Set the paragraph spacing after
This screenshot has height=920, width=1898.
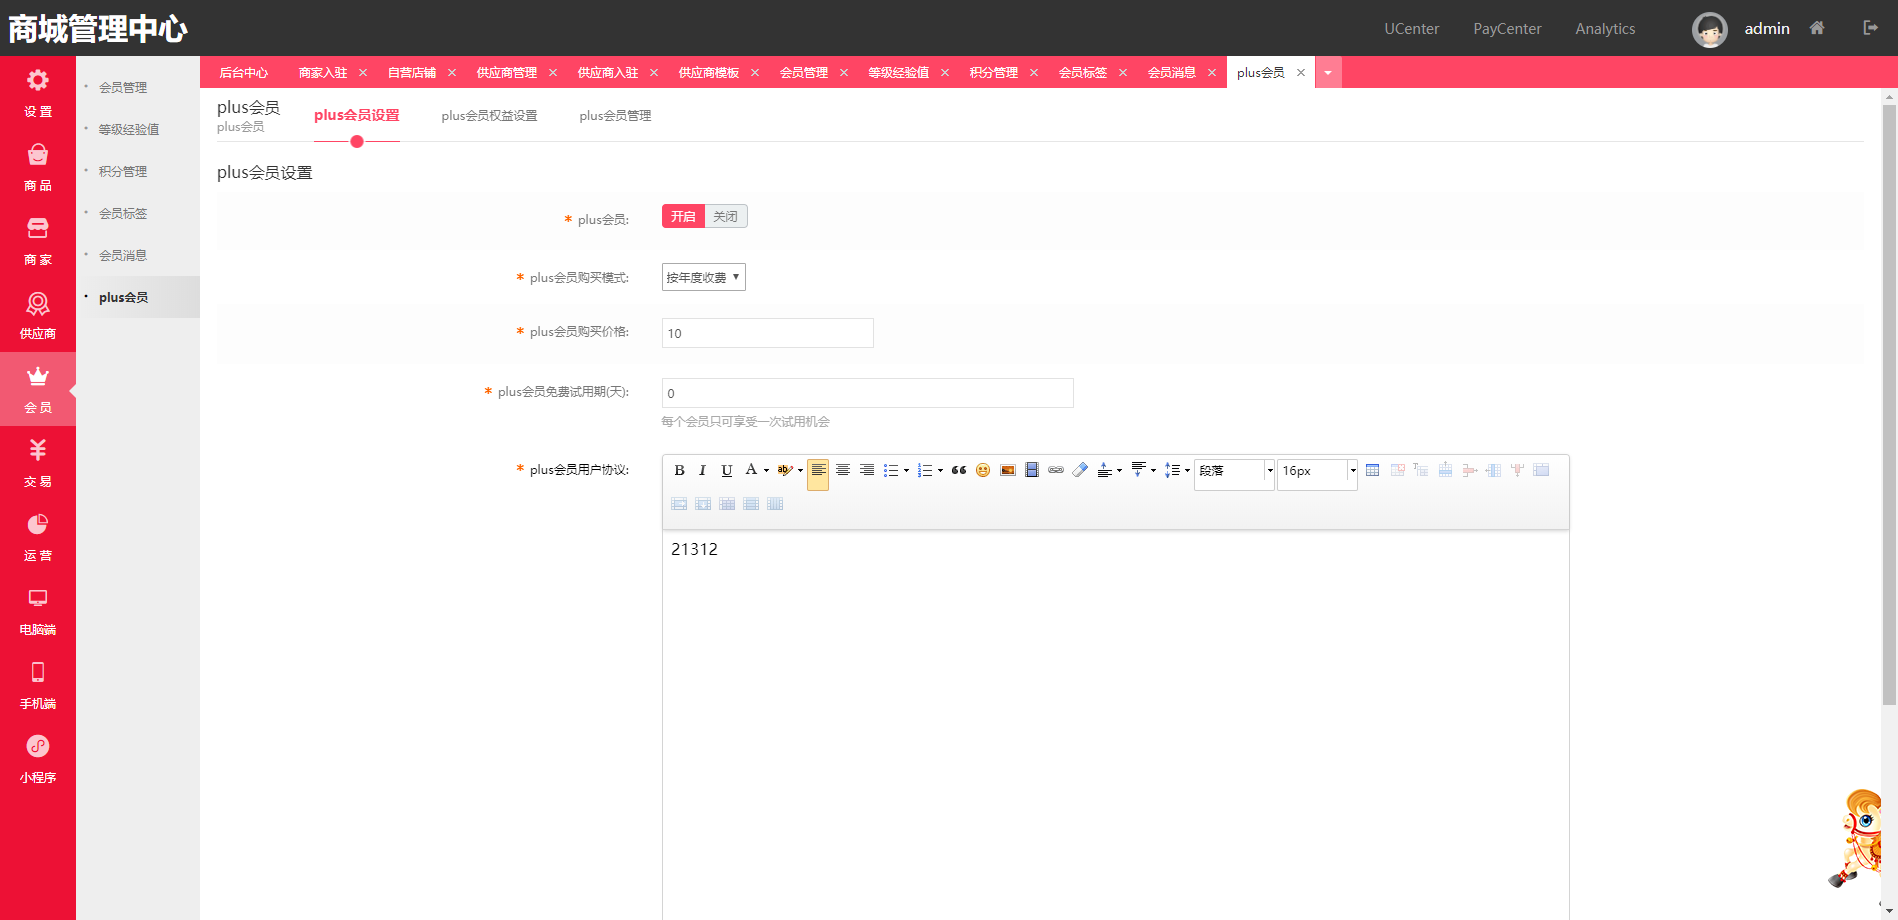1138,470
